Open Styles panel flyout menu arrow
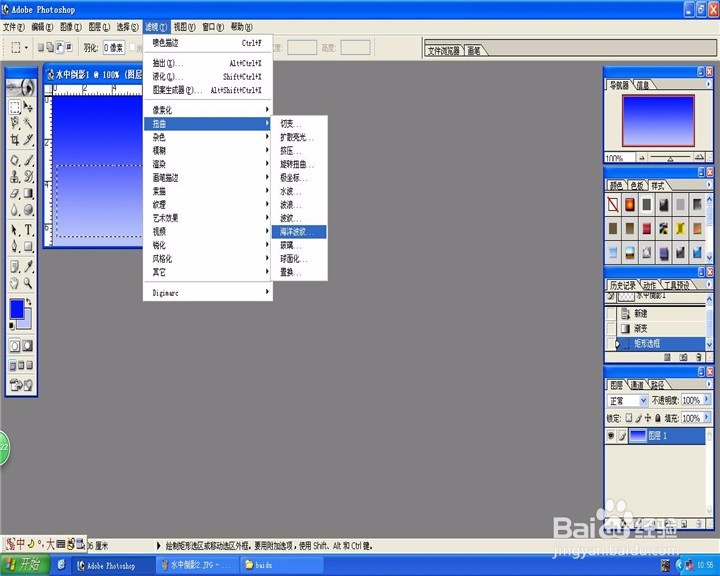The height and width of the screenshot is (576, 720). click(709, 185)
